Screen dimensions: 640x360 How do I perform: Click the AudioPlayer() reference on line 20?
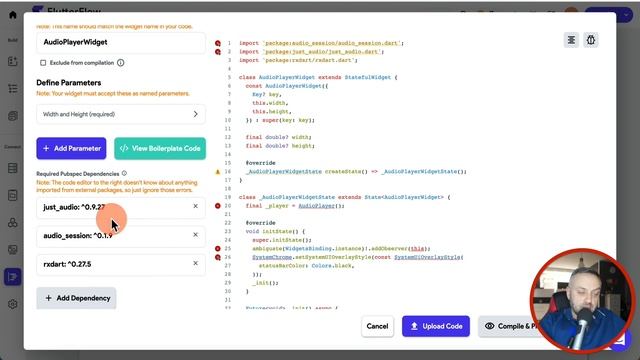(320, 206)
